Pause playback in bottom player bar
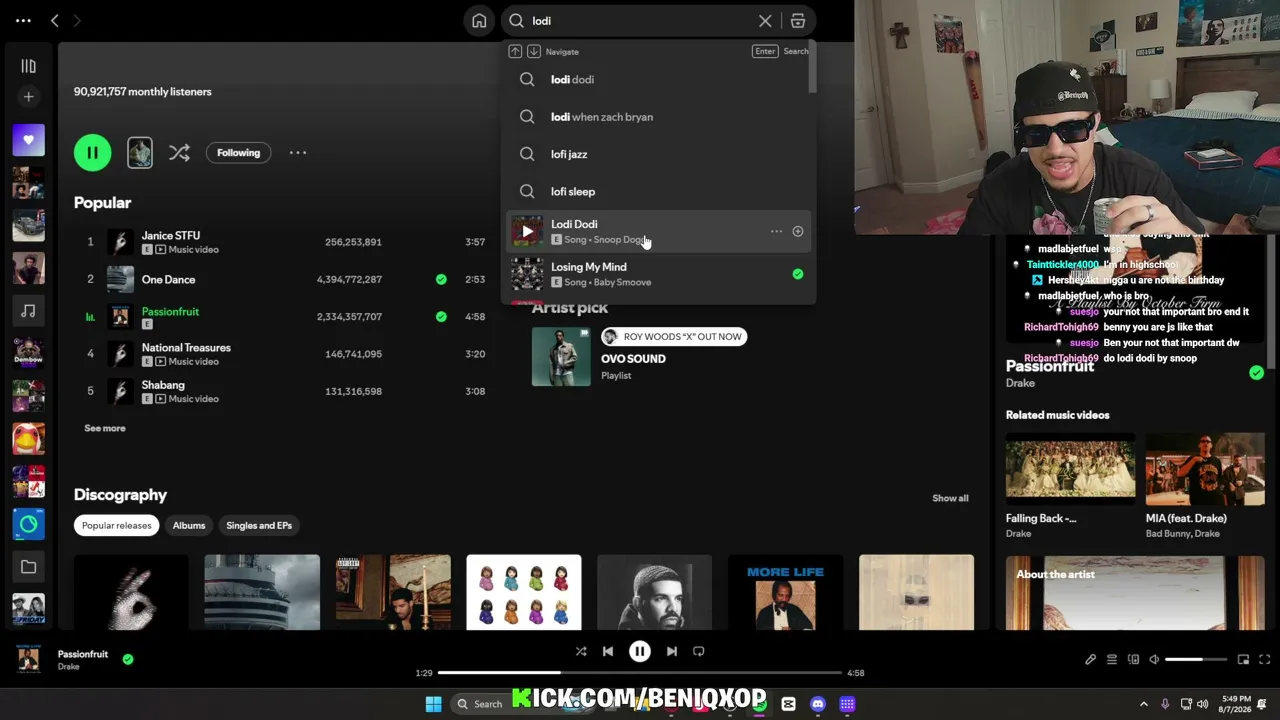The width and height of the screenshot is (1280, 720). (x=640, y=651)
